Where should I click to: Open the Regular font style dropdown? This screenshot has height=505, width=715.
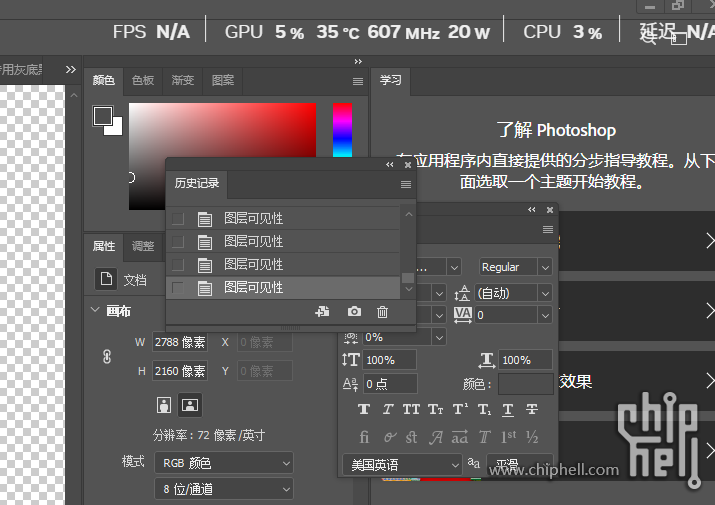(545, 267)
